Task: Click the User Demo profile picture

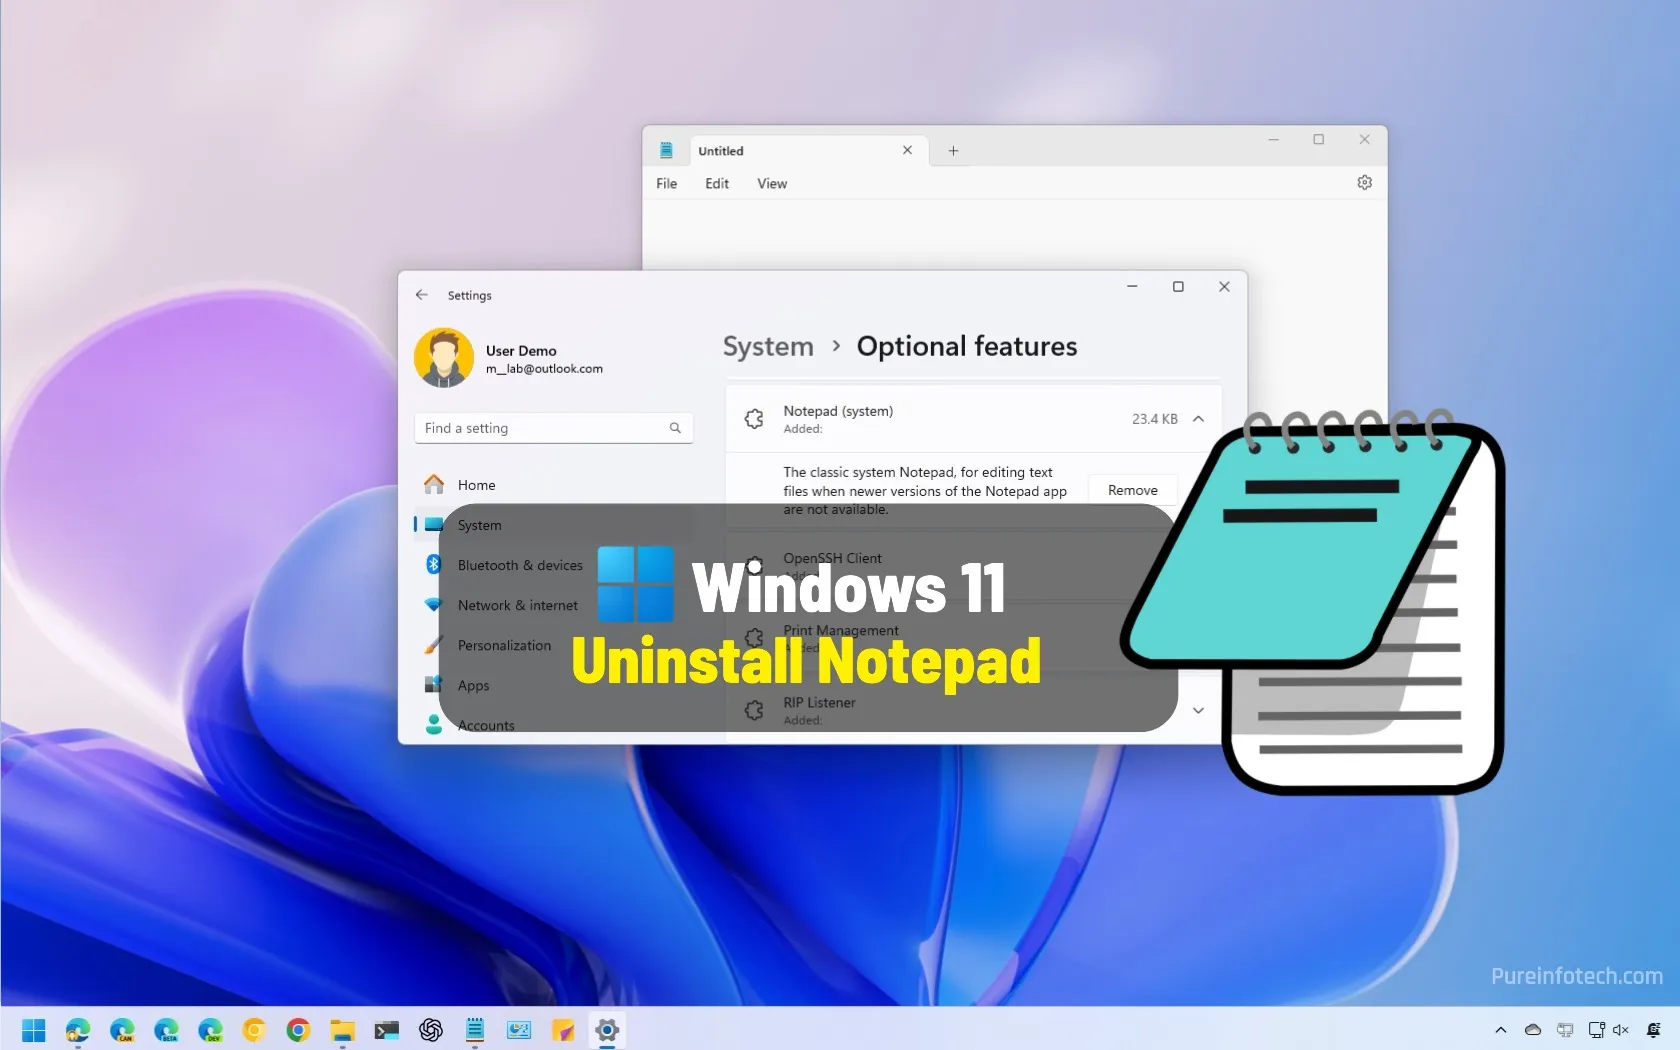Action: click(x=444, y=358)
